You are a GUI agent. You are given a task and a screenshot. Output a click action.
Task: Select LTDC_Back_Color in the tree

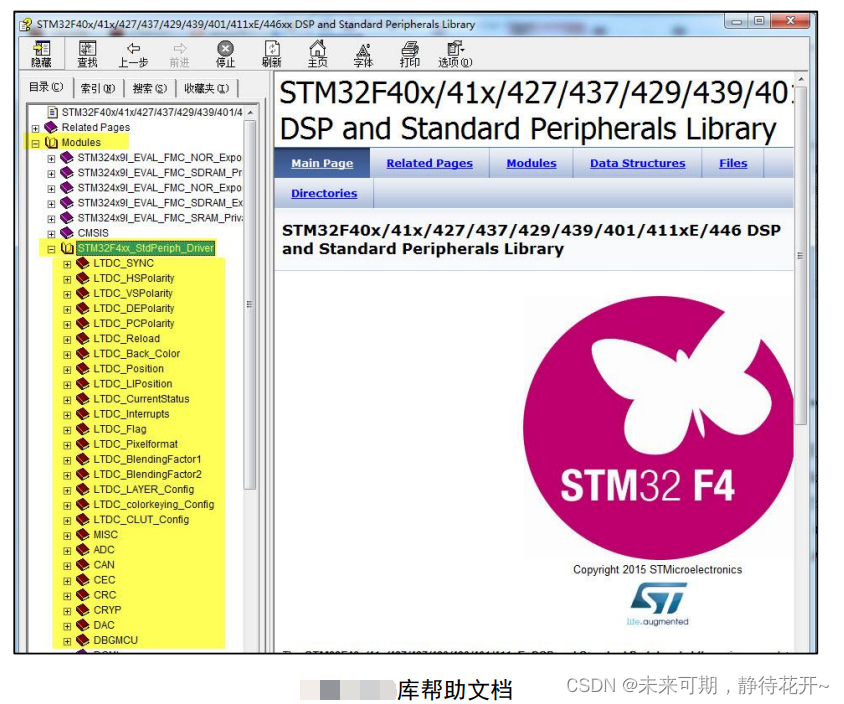click(137, 354)
